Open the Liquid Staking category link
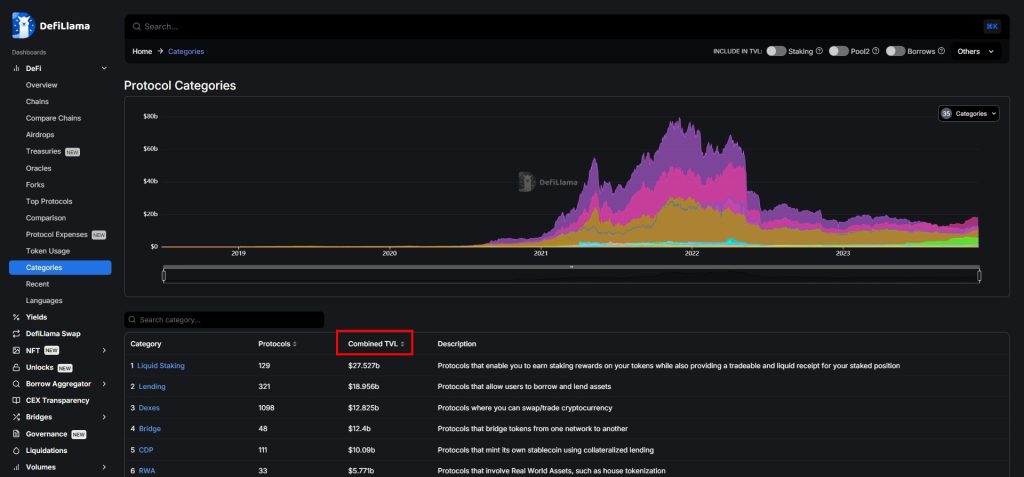 160,366
